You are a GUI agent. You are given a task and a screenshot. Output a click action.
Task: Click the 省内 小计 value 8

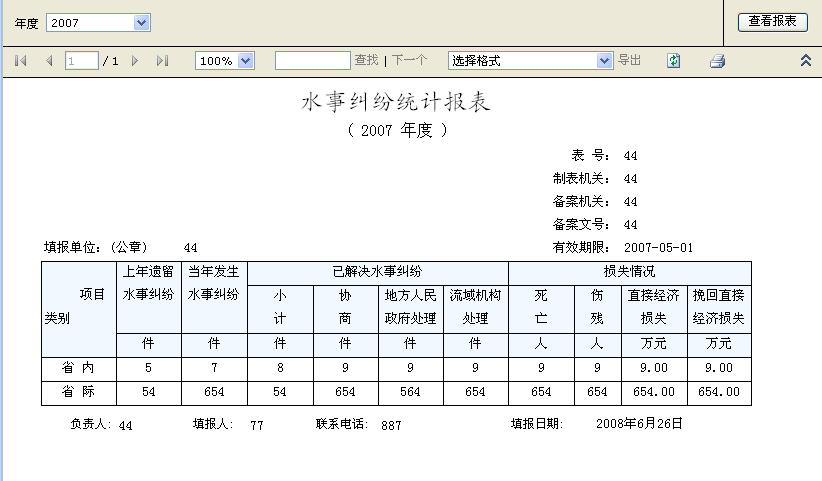[280, 368]
